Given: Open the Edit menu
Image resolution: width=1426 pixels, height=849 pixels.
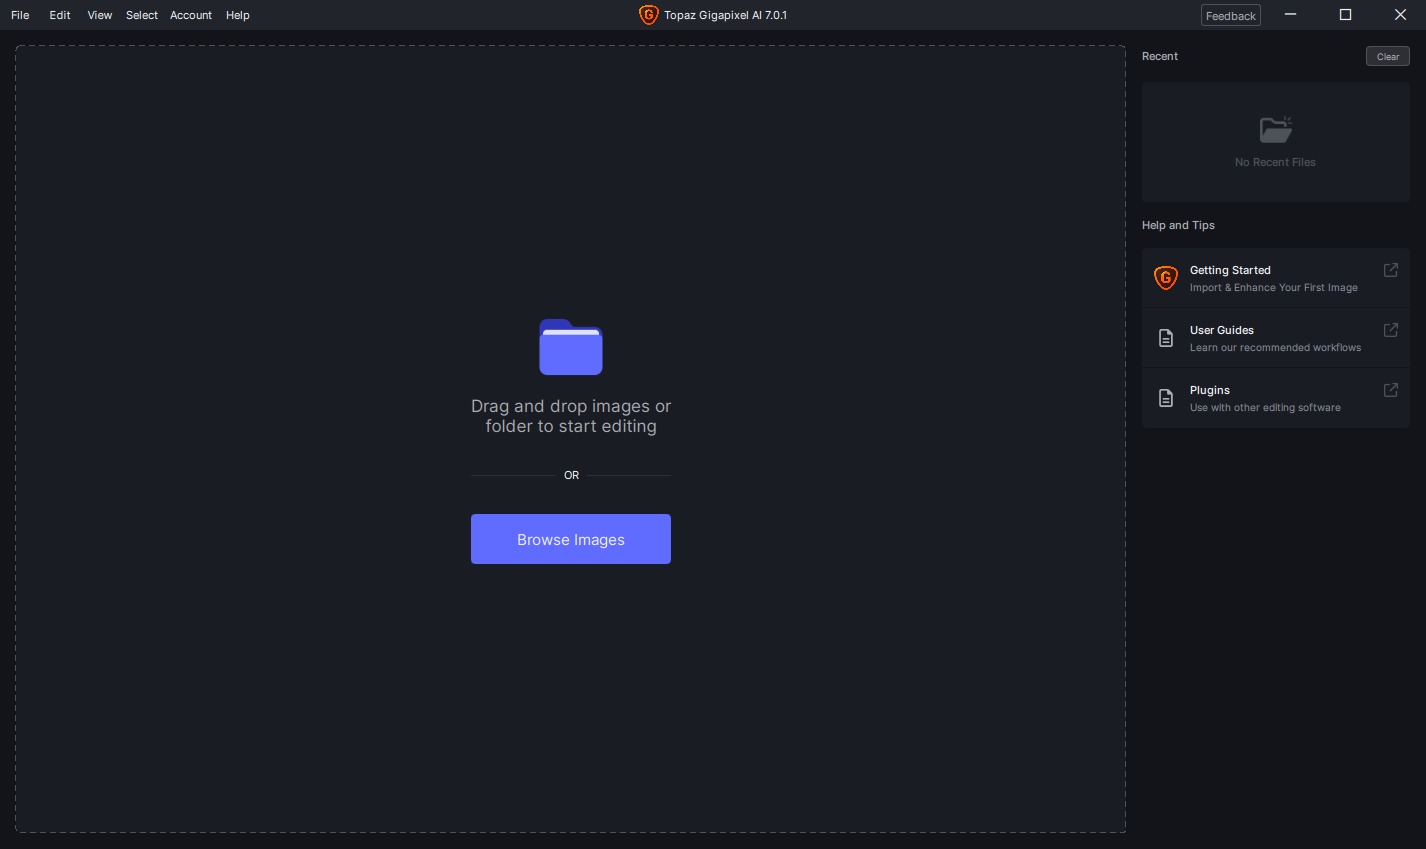Looking at the screenshot, I should coord(59,15).
